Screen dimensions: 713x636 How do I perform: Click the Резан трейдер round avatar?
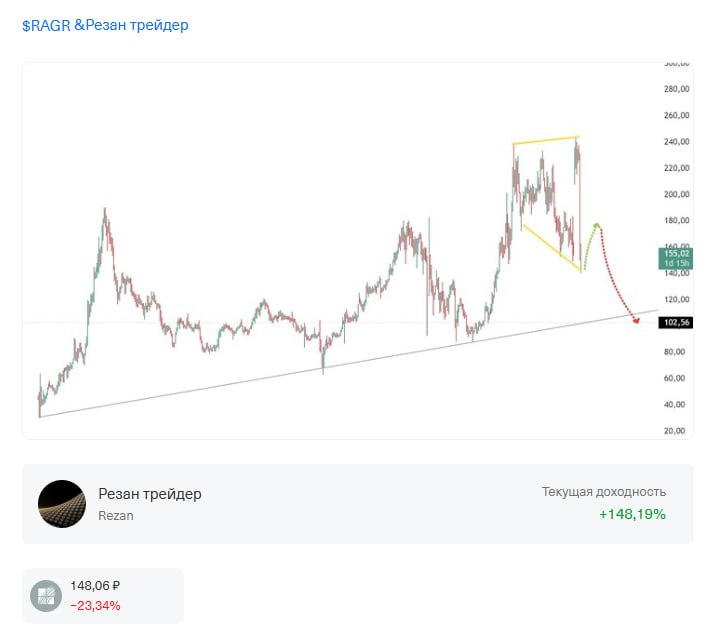(62, 504)
